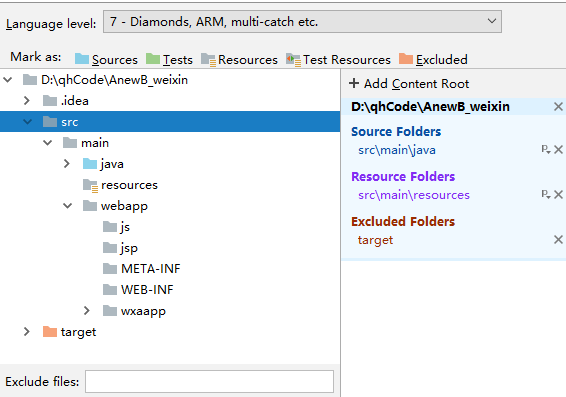
Task: Mark selected folder as Test Resources
Action: coord(338,60)
